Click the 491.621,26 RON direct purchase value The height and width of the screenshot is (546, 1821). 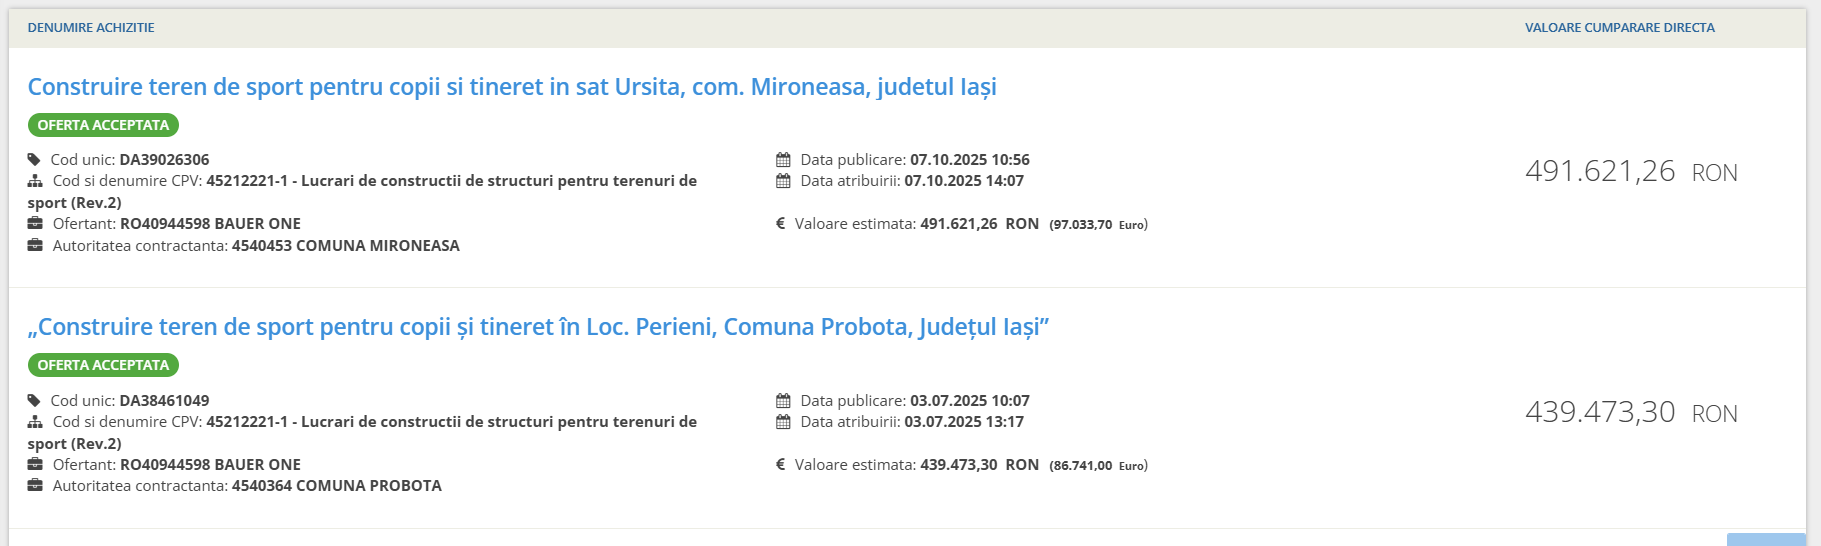1630,172
